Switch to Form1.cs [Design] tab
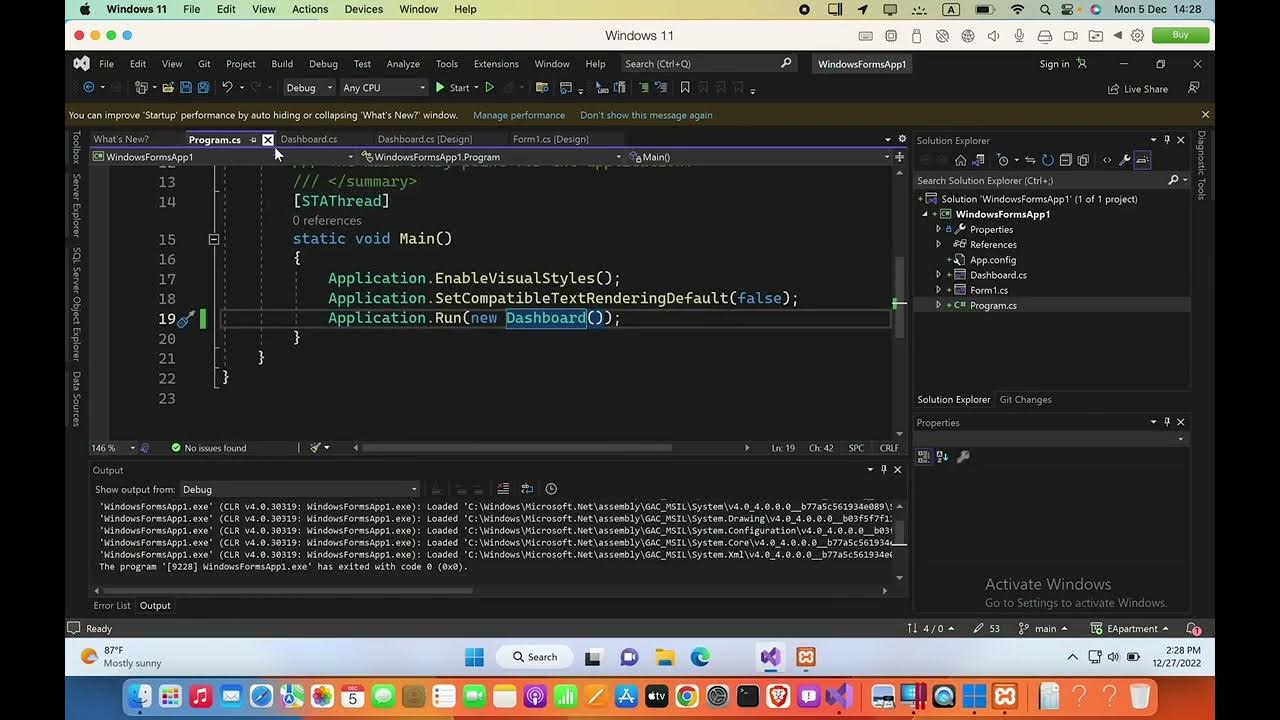Image resolution: width=1280 pixels, height=720 pixels. [550, 140]
